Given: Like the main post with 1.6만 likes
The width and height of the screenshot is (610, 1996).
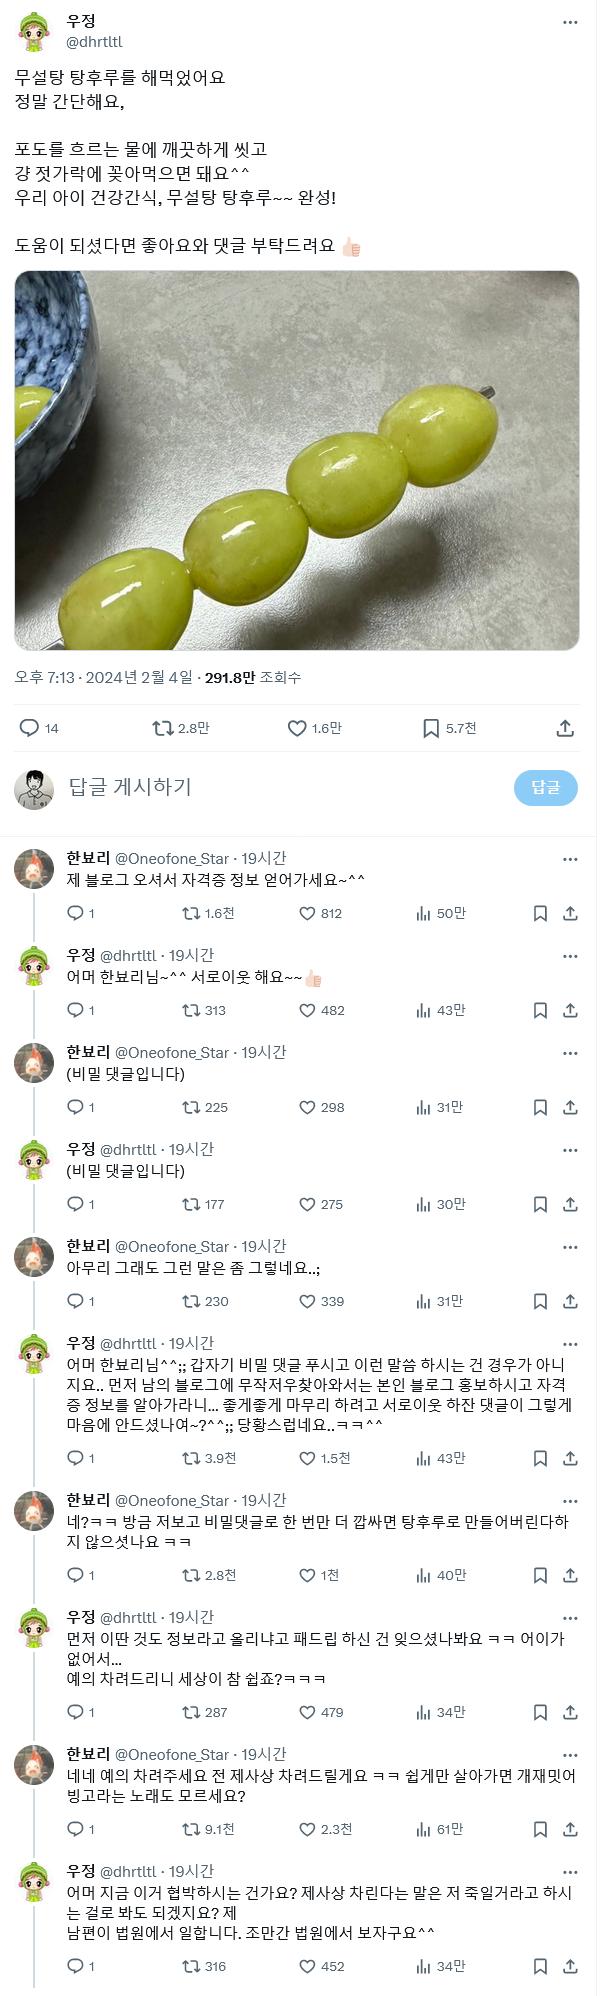Looking at the screenshot, I should 297,728.
